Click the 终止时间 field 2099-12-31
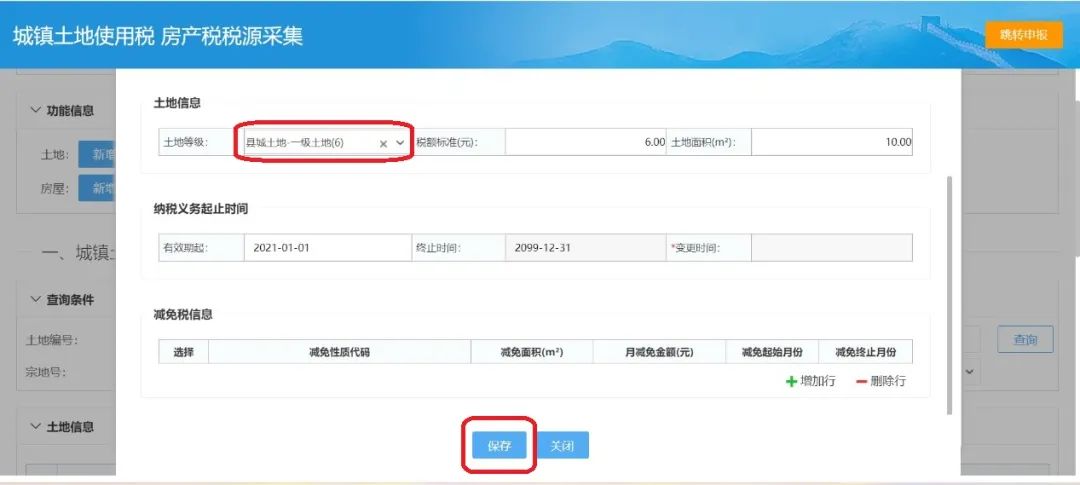 click(585, 248)
